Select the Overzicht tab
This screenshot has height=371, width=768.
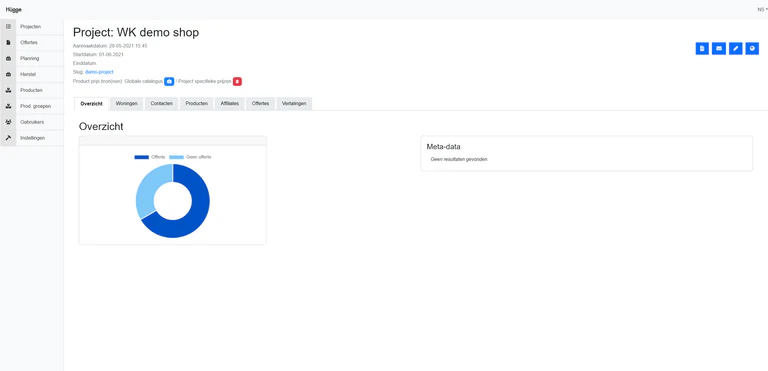click(x=91, y=104)
